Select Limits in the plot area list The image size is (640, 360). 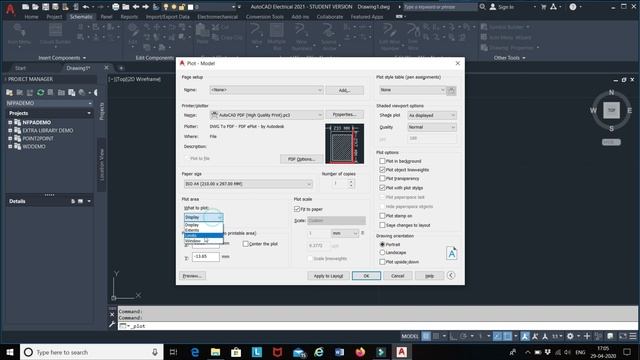[203, 236]
